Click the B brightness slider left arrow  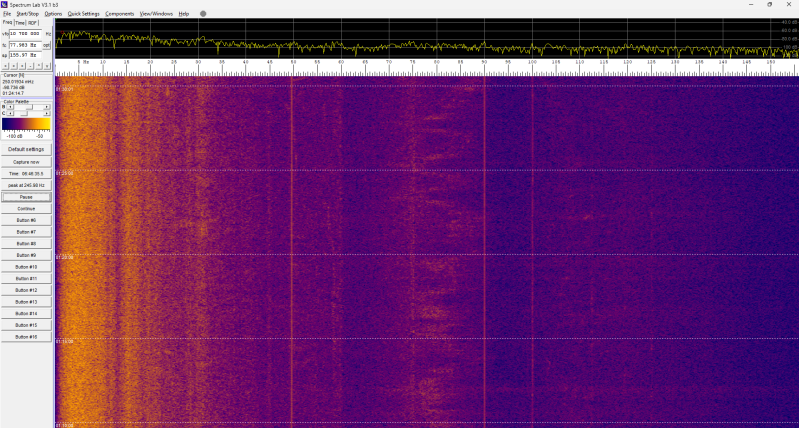(10, 107)
